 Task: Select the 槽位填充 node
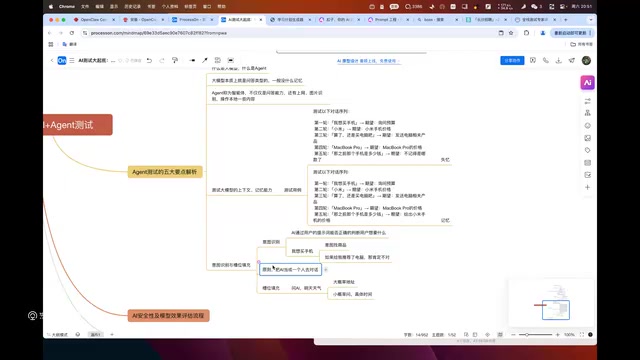(x=271, y=288)
